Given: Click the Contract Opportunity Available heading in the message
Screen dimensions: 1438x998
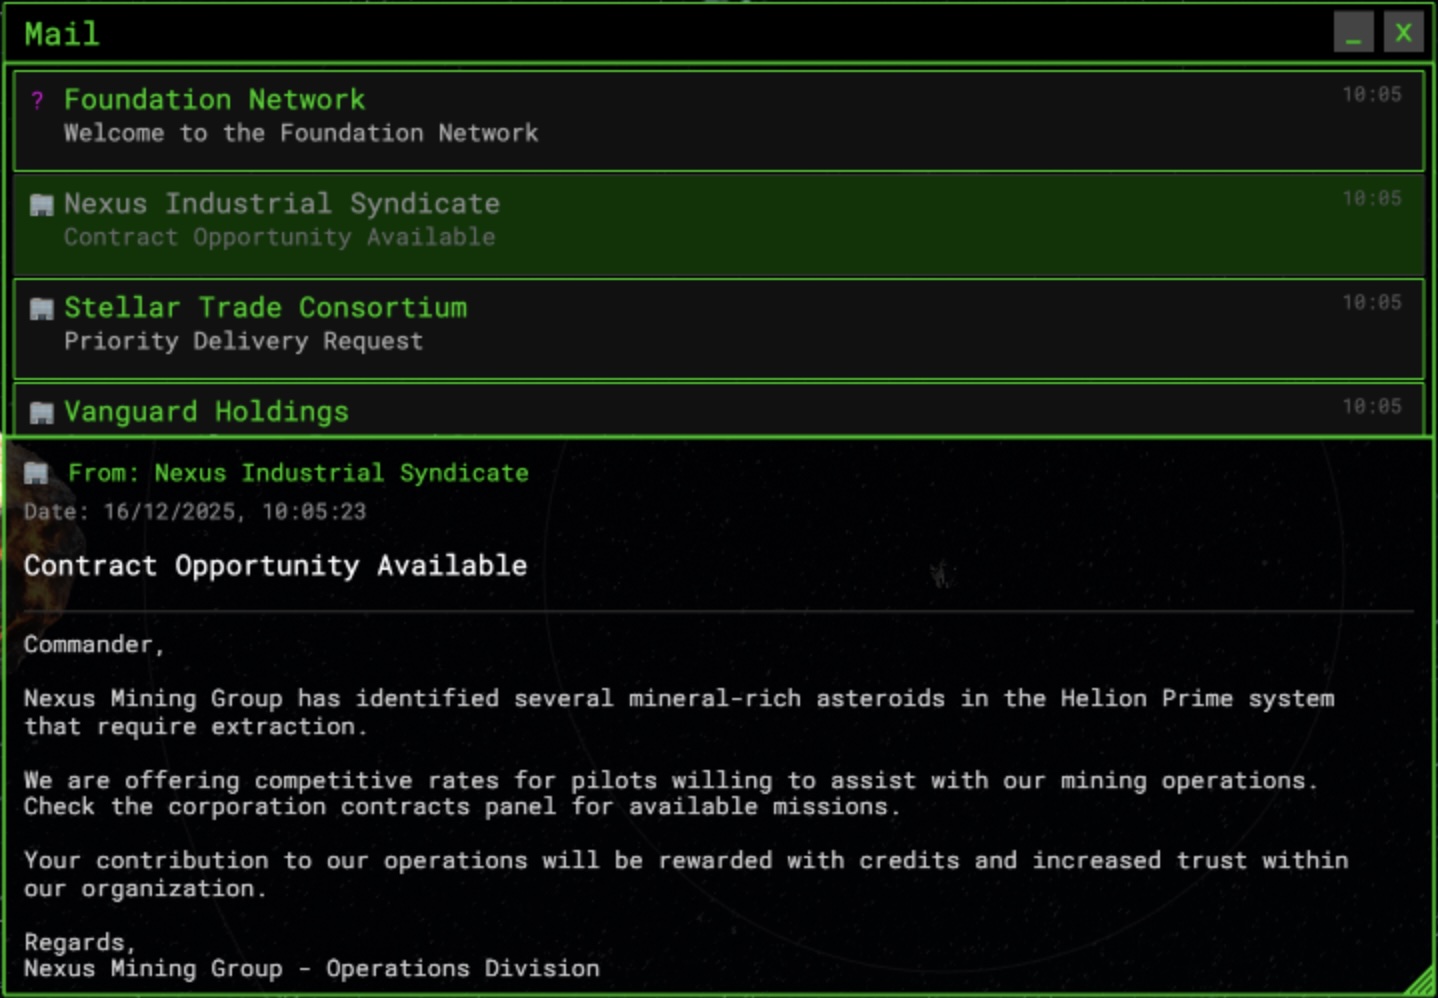Looking at the screenshot, I should tap(275, 565).
